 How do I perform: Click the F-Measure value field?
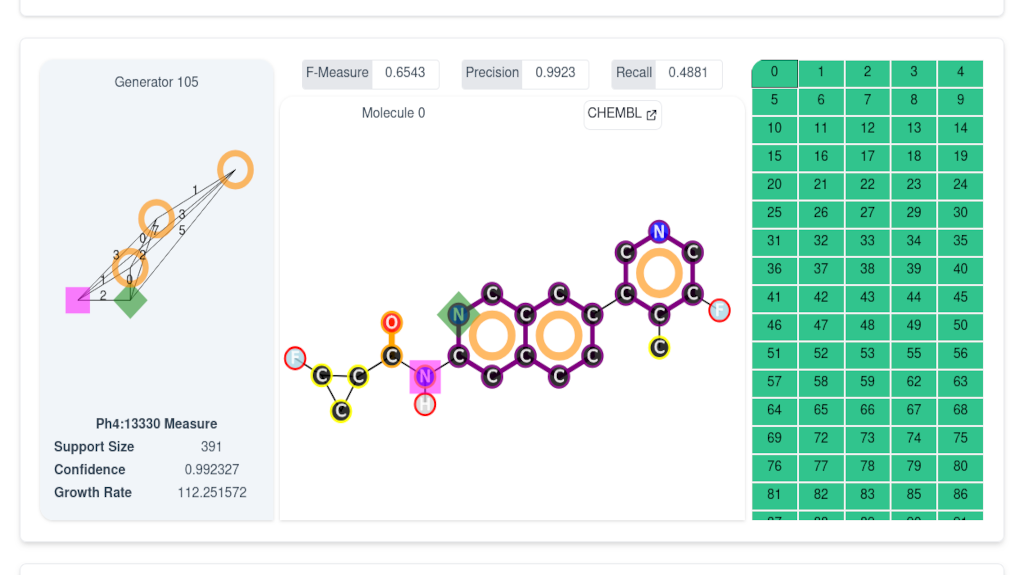click(x=405, y=73)
